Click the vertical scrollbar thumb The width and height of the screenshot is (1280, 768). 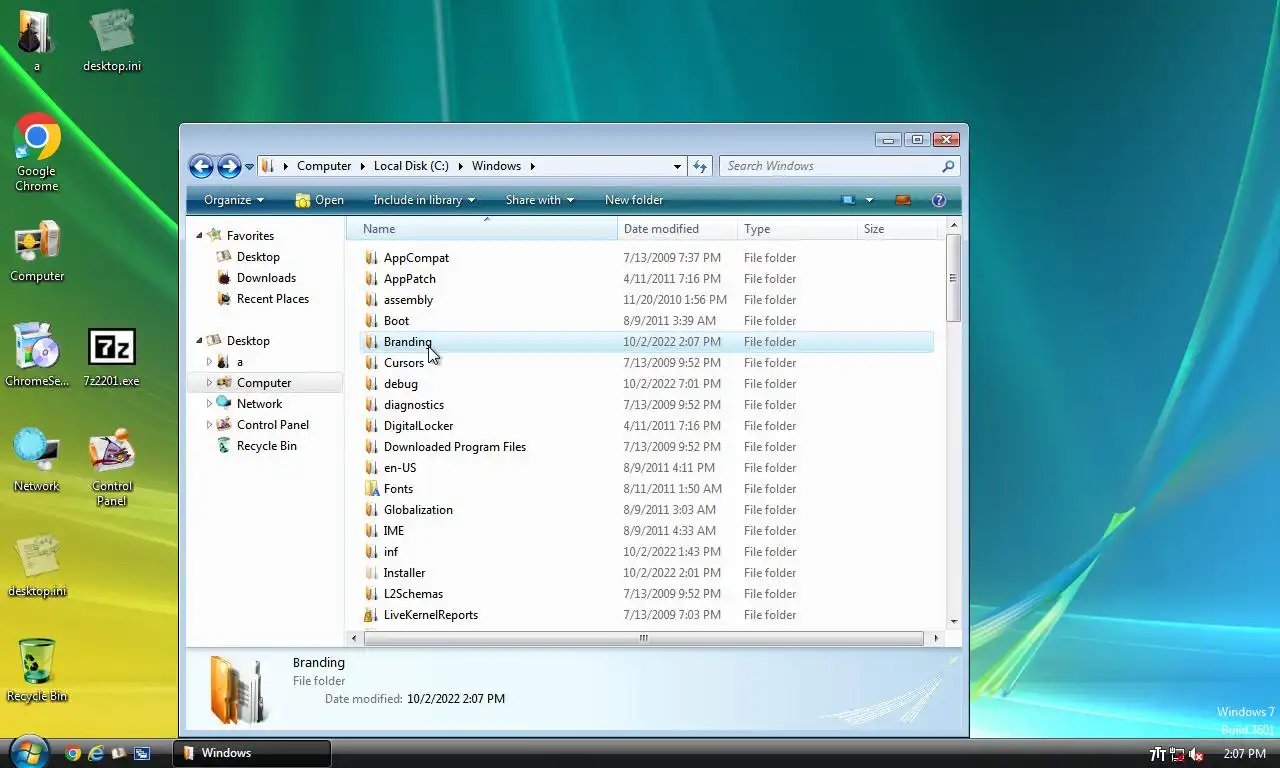953,278
